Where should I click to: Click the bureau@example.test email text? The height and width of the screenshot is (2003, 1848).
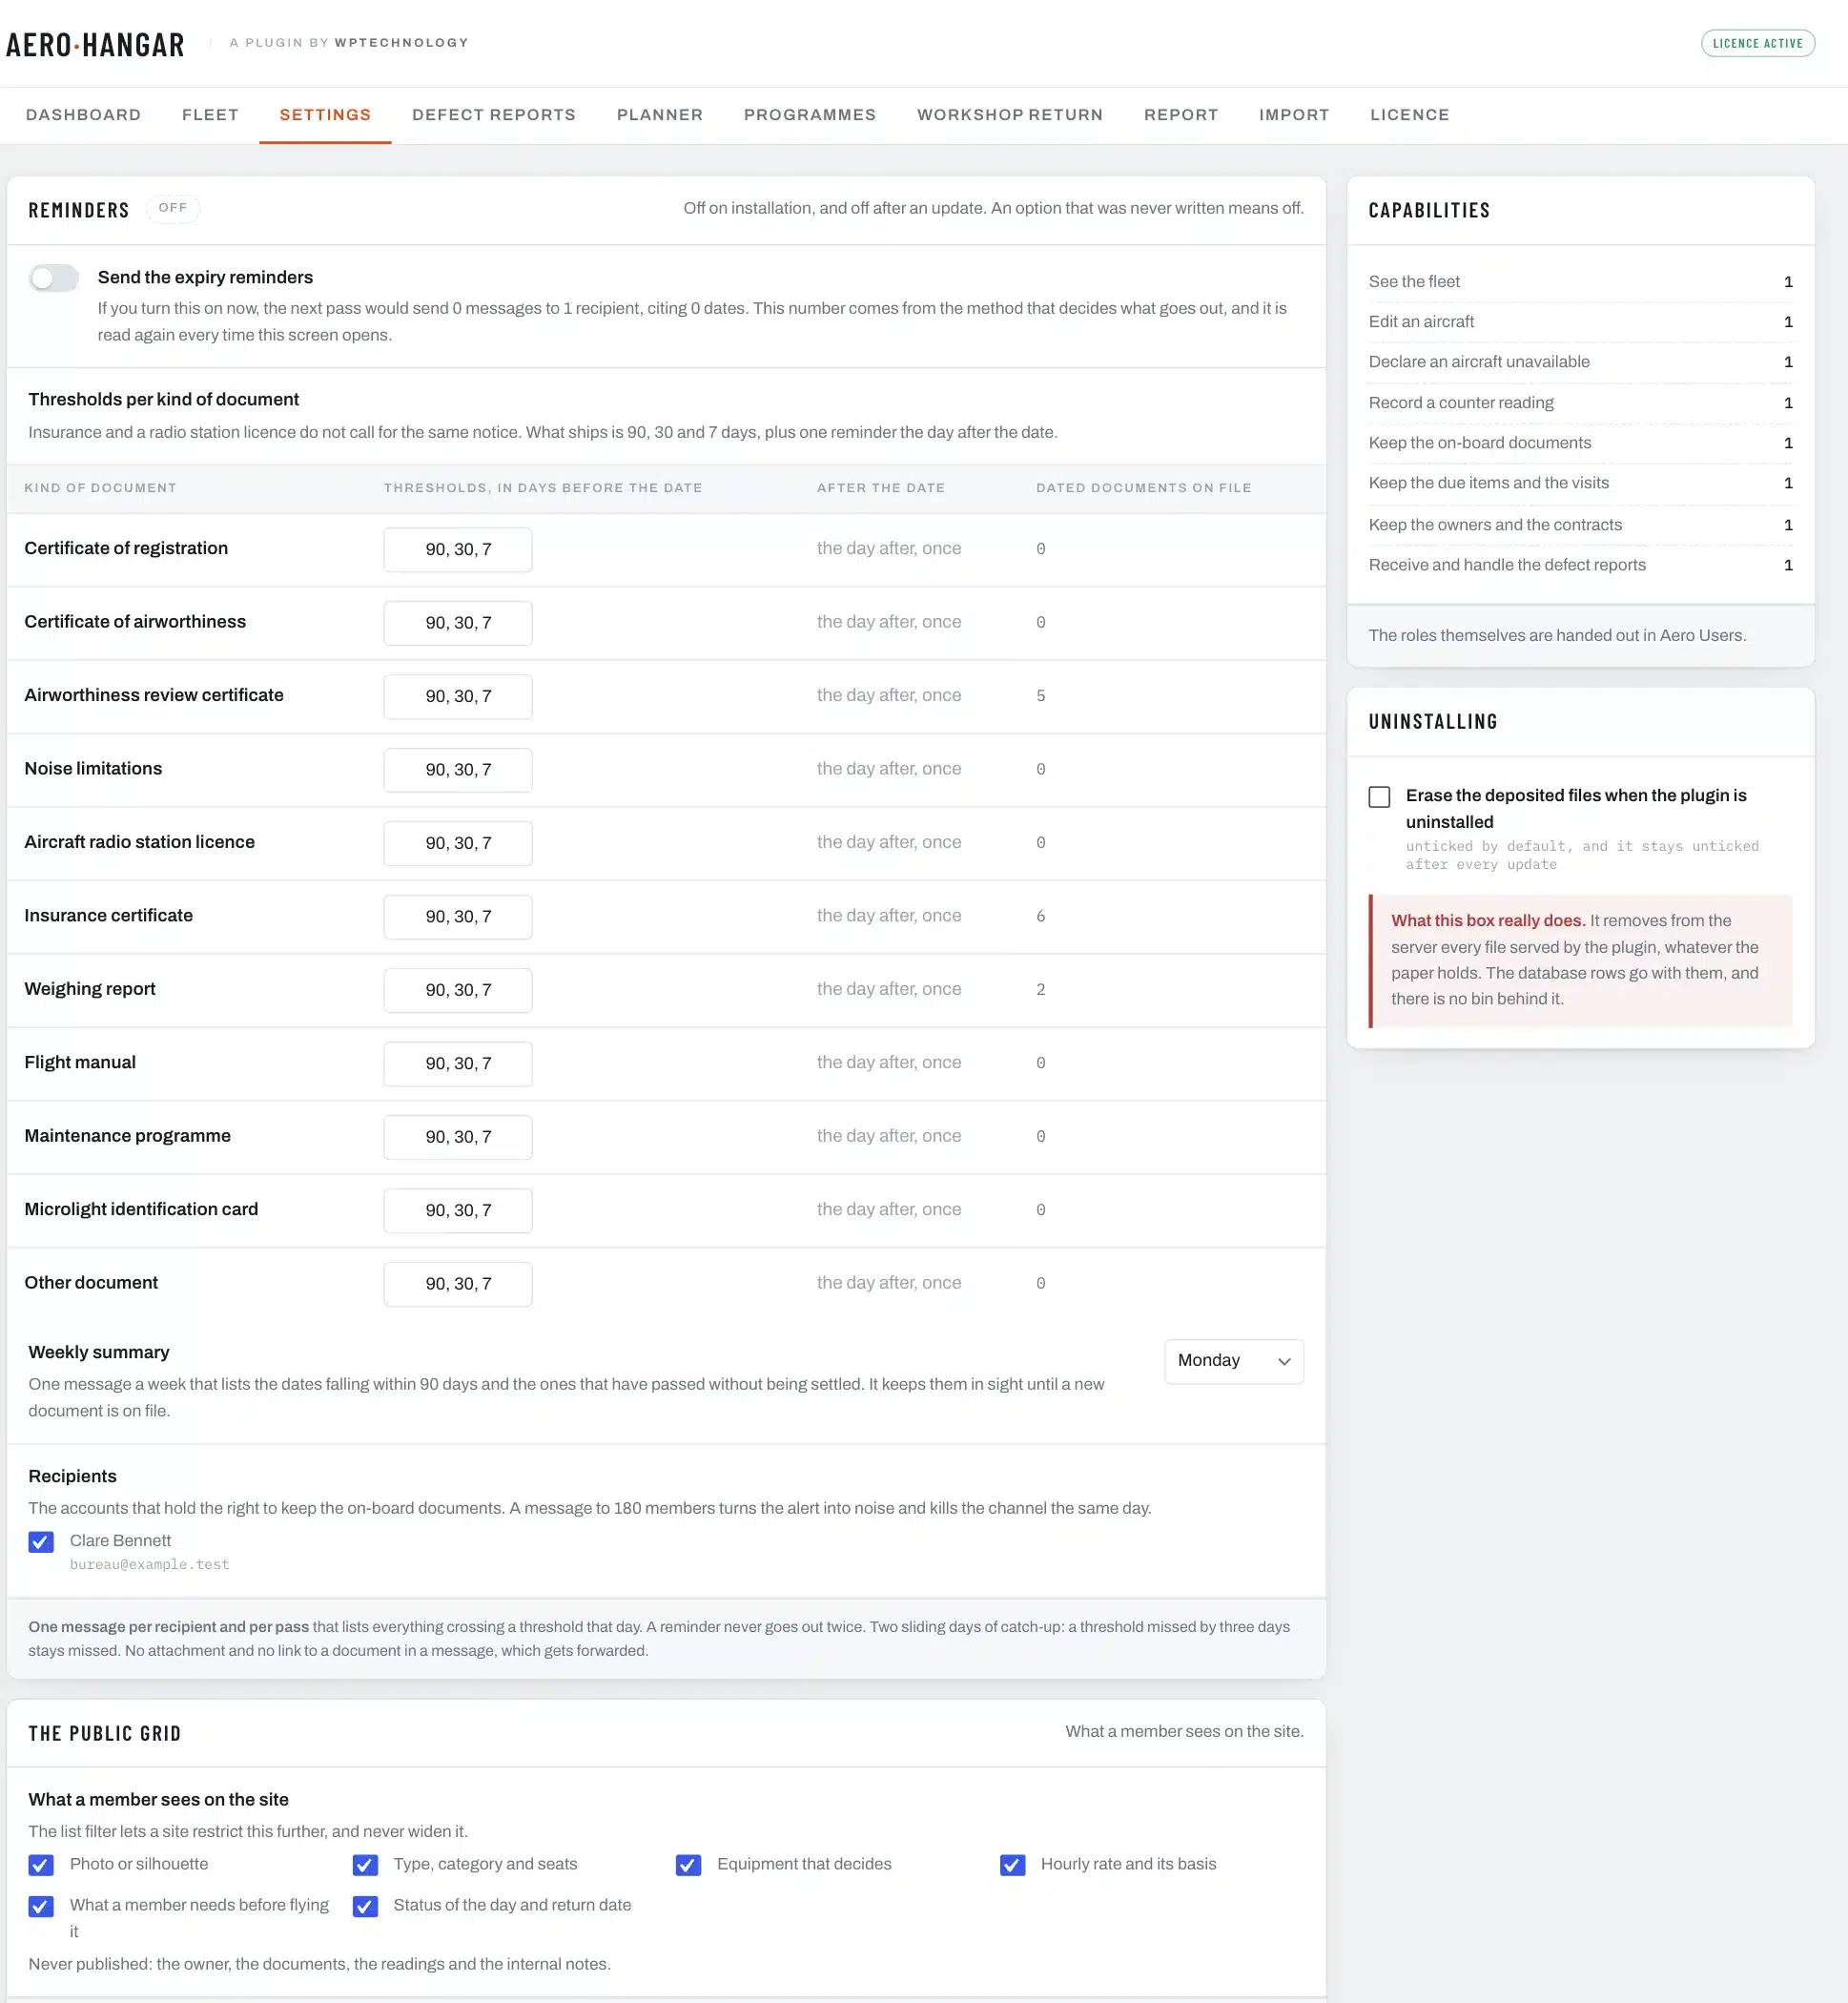click(x=149, y=1565)
